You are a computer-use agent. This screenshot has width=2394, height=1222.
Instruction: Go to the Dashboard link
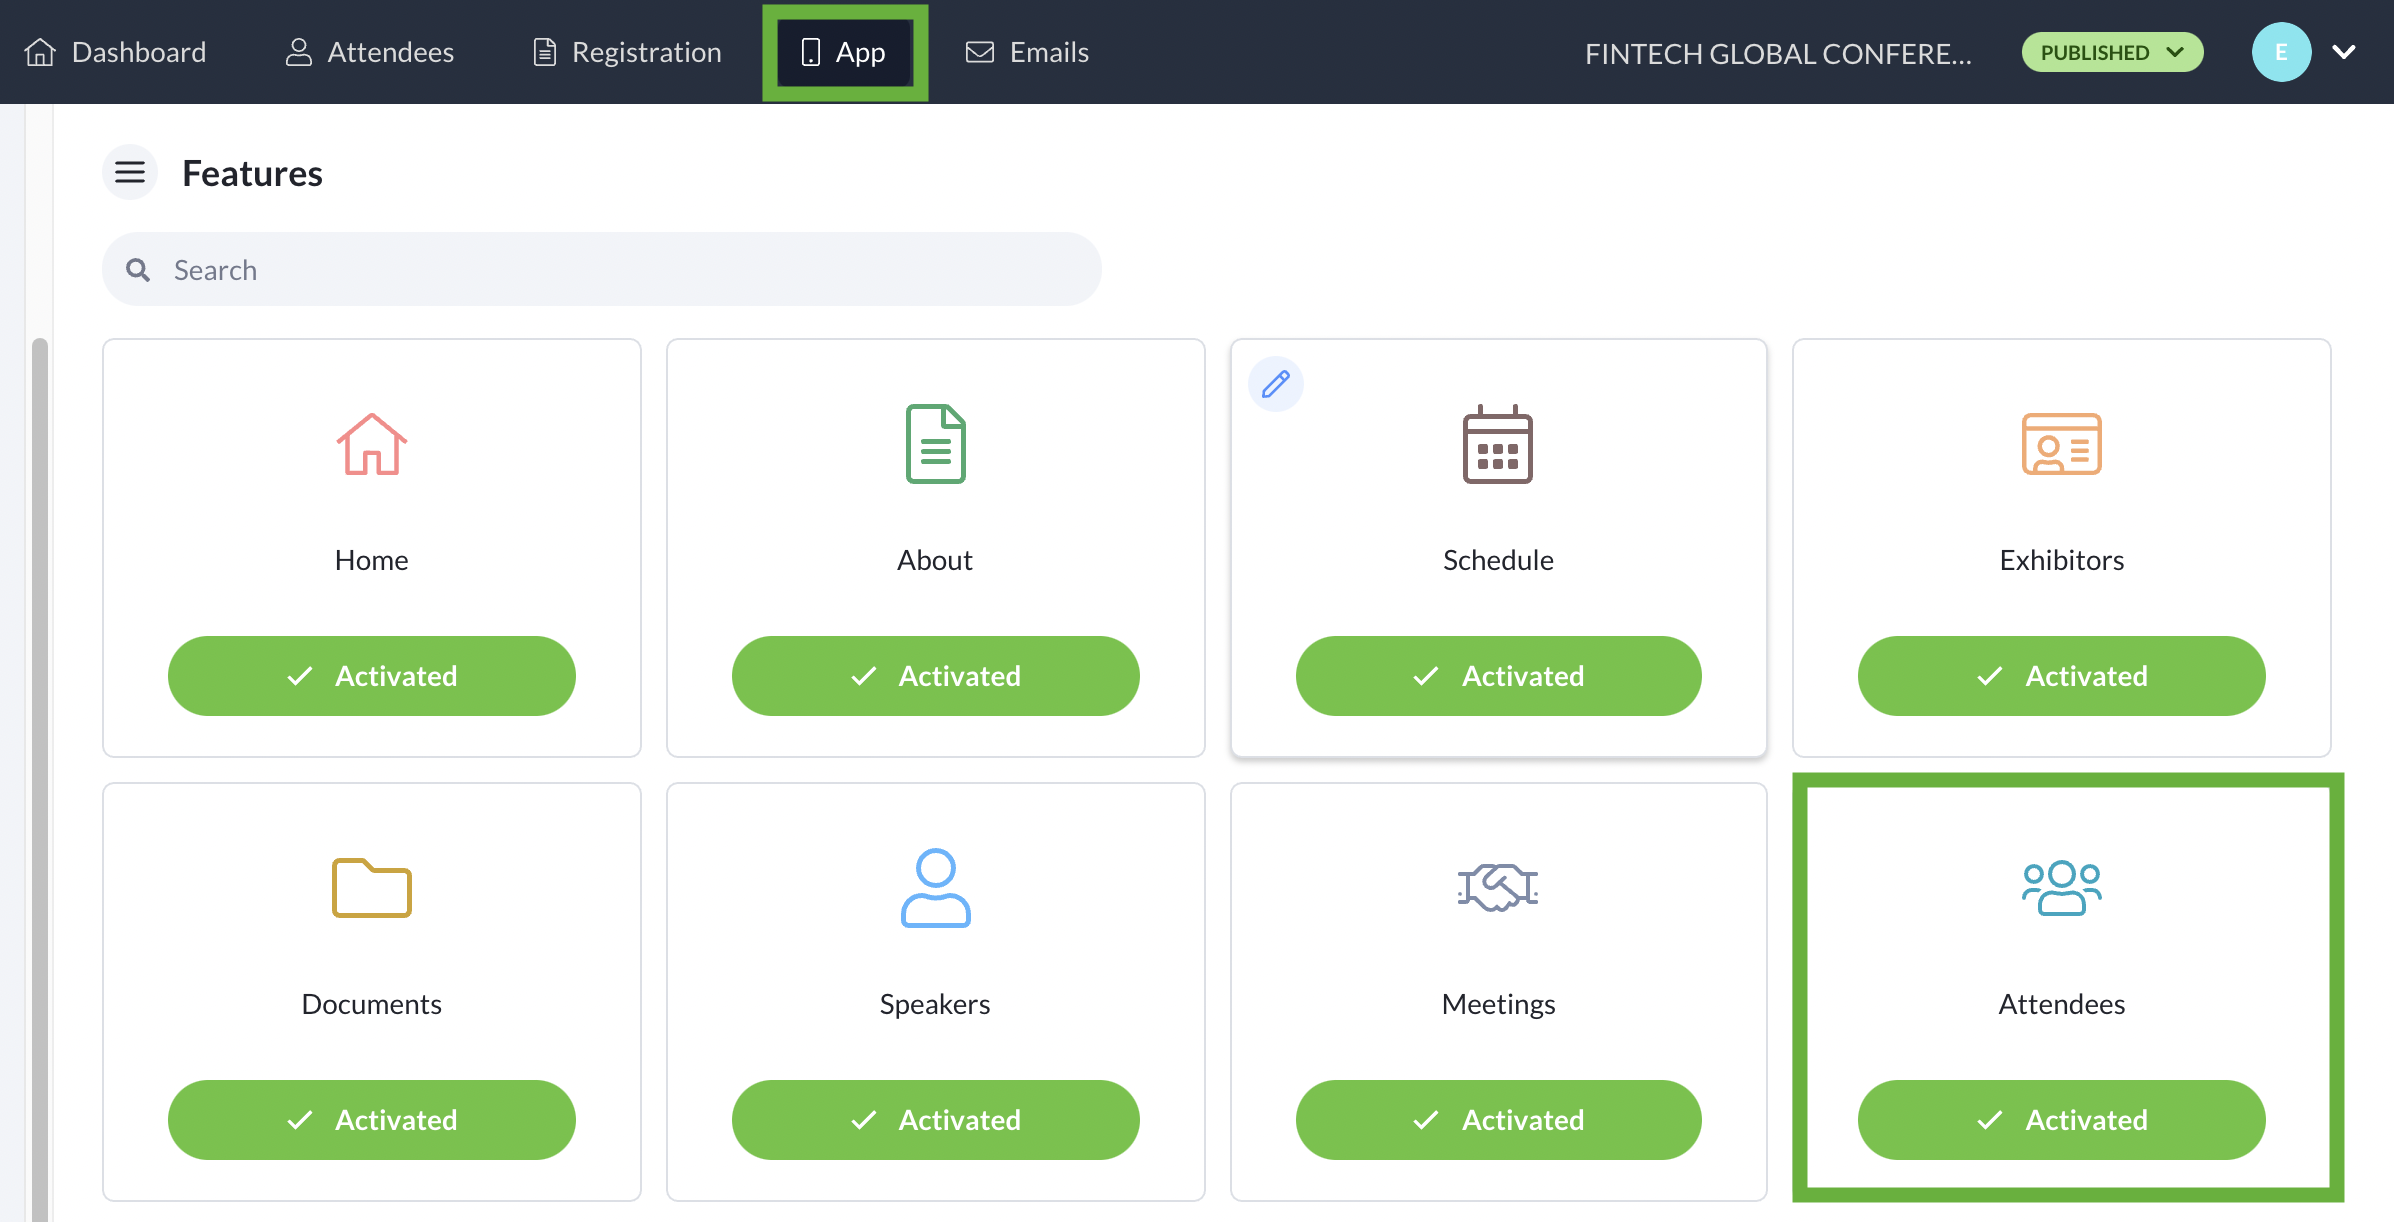tap(116, 52)
